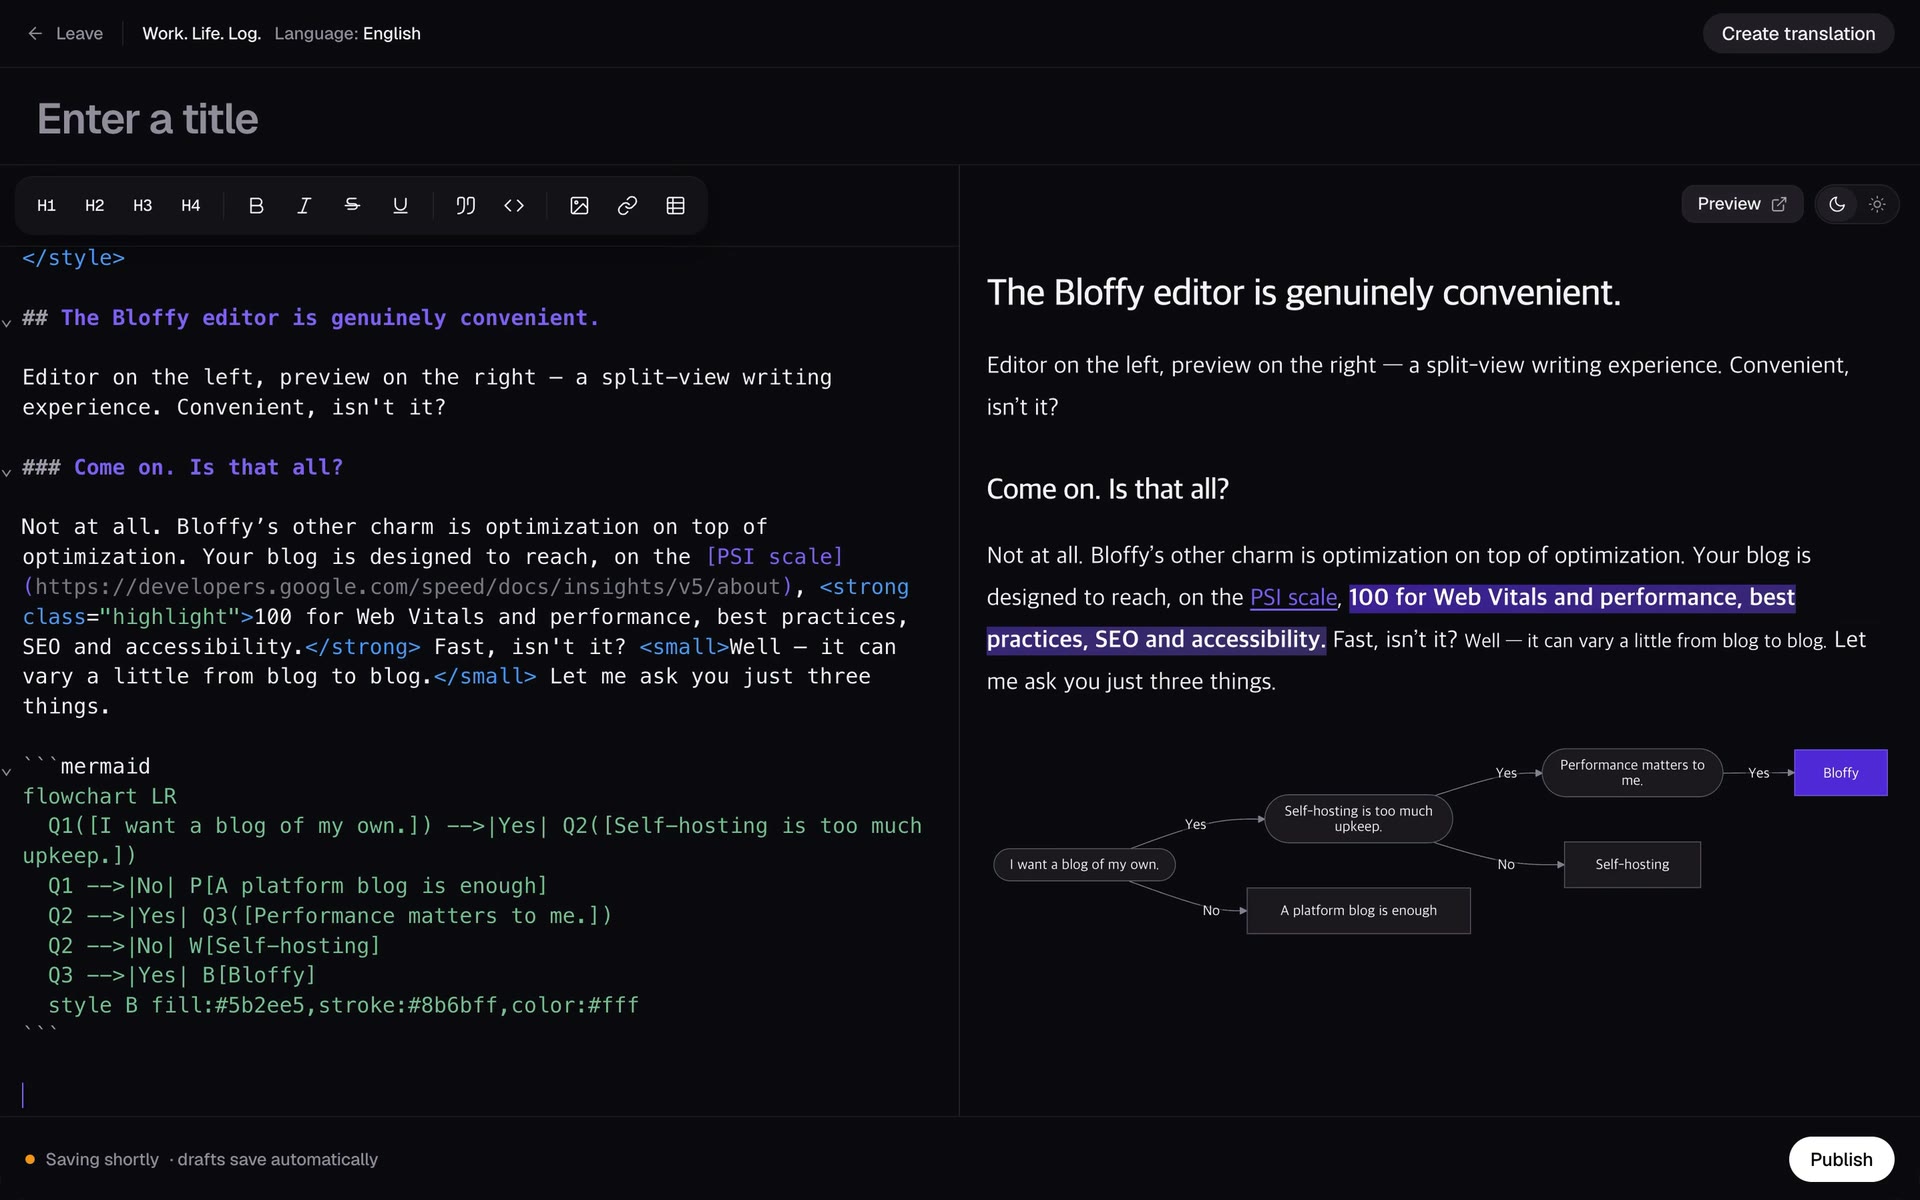This screenshot has width=1920, height=1200.
Task: Click the 'Self-hosting is too much upkeep.' node
Action: (x=1358, y=818)
